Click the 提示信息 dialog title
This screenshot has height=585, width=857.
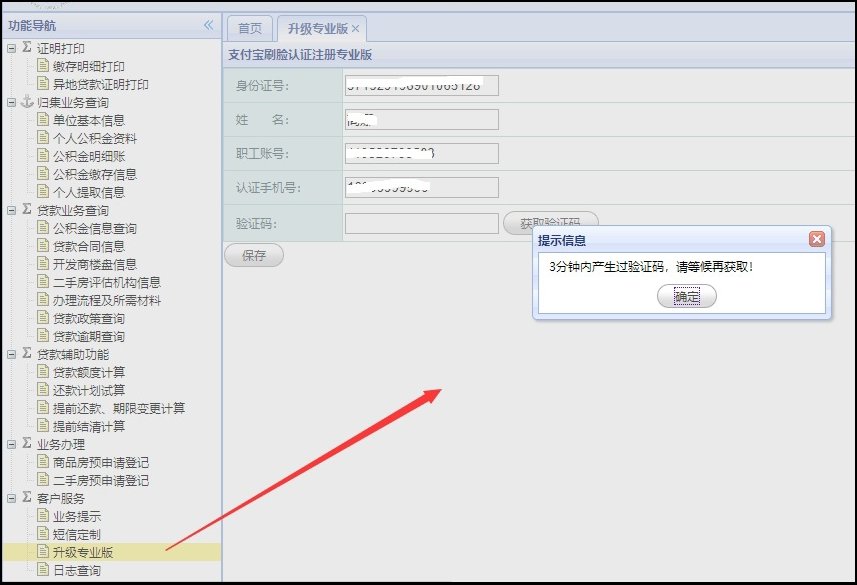tap(561, 241)
